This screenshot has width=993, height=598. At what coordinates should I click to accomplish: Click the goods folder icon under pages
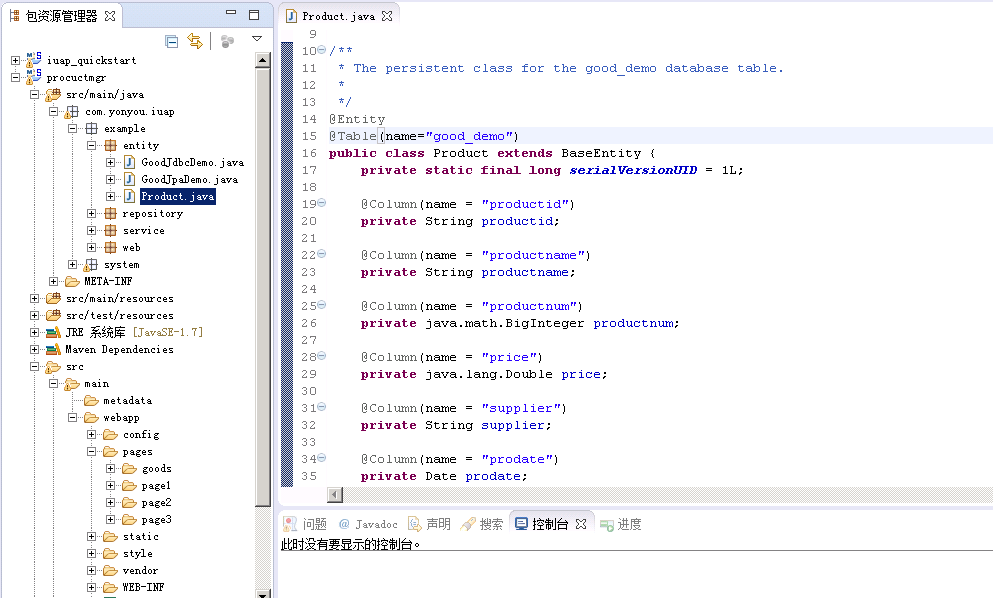[130, 468]
